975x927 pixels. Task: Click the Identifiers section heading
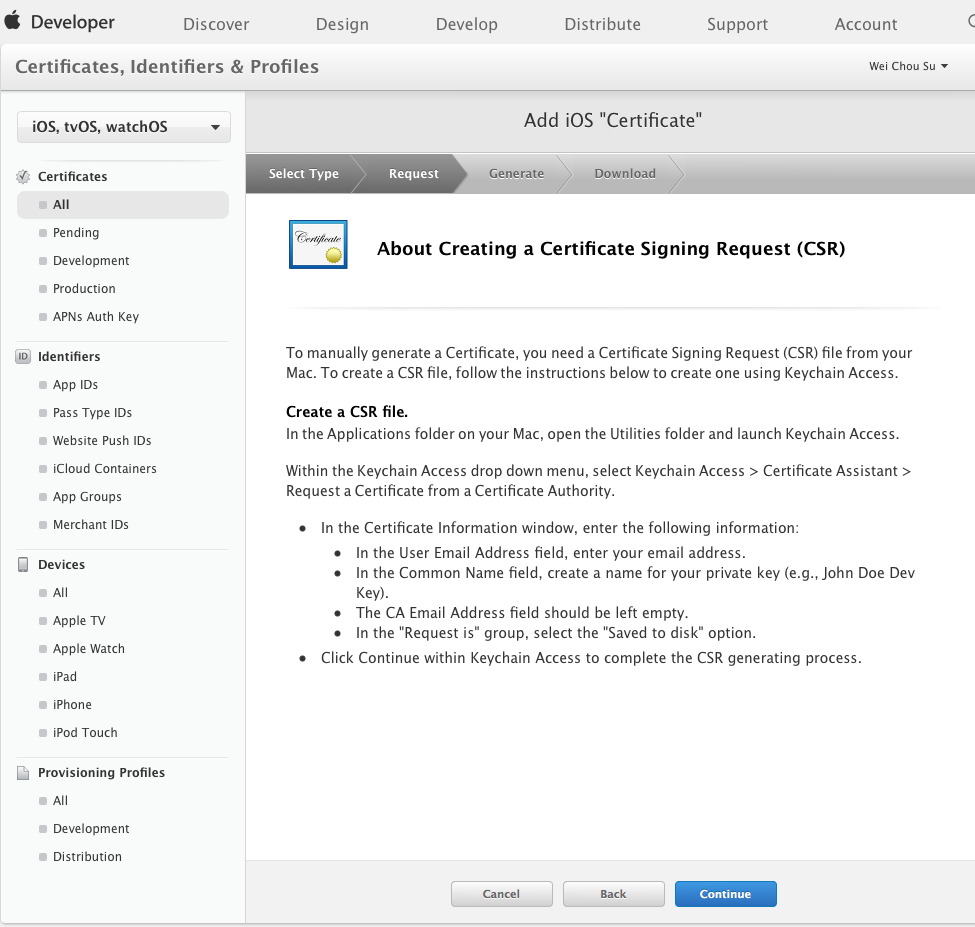pos(69,356)
